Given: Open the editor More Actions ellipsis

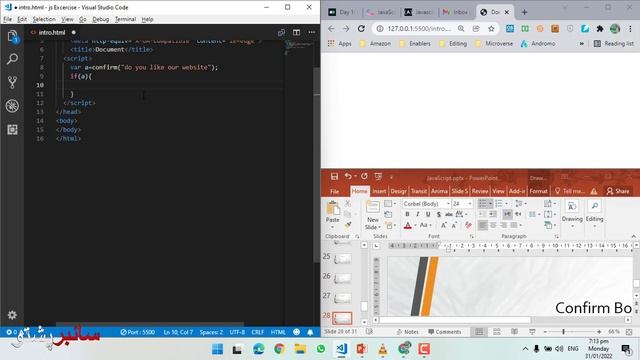Looking at the screenshot, I should (x=312, y=32).
